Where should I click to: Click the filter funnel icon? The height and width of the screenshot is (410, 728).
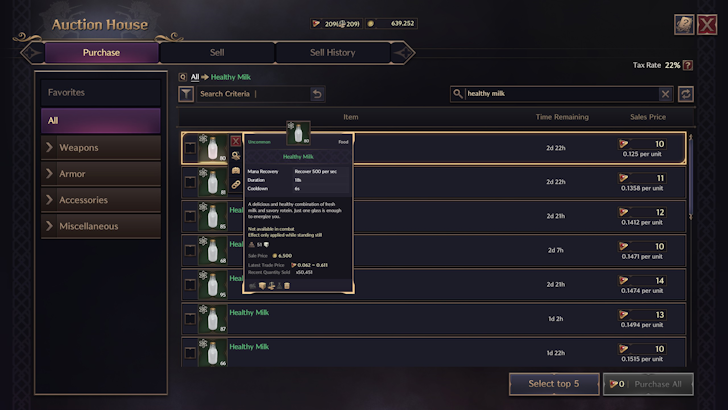[x=186, y=94]
